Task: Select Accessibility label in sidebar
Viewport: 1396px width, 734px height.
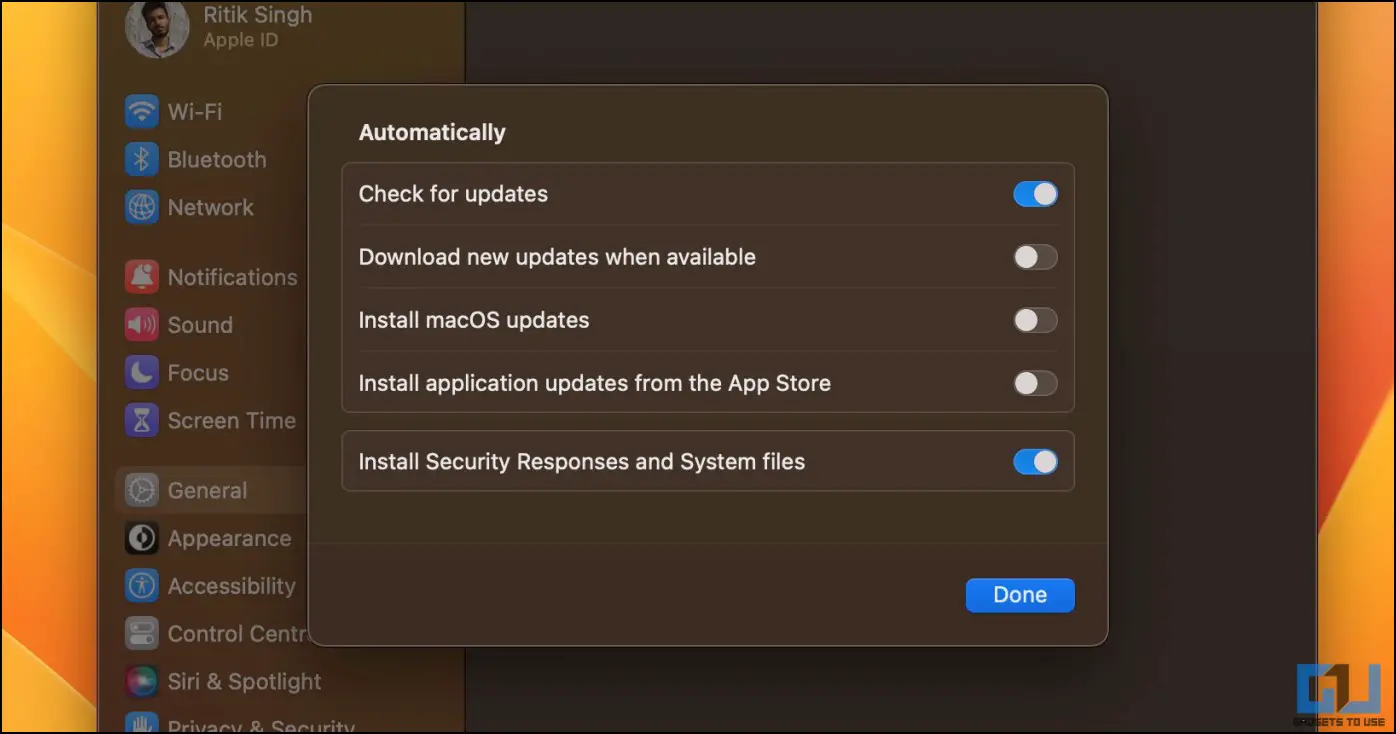Action: coord(232,586)
